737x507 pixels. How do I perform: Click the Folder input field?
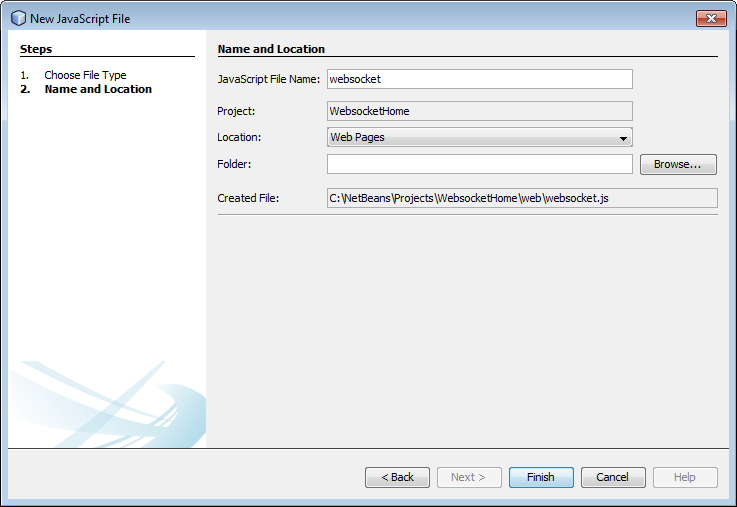[479, 164]
